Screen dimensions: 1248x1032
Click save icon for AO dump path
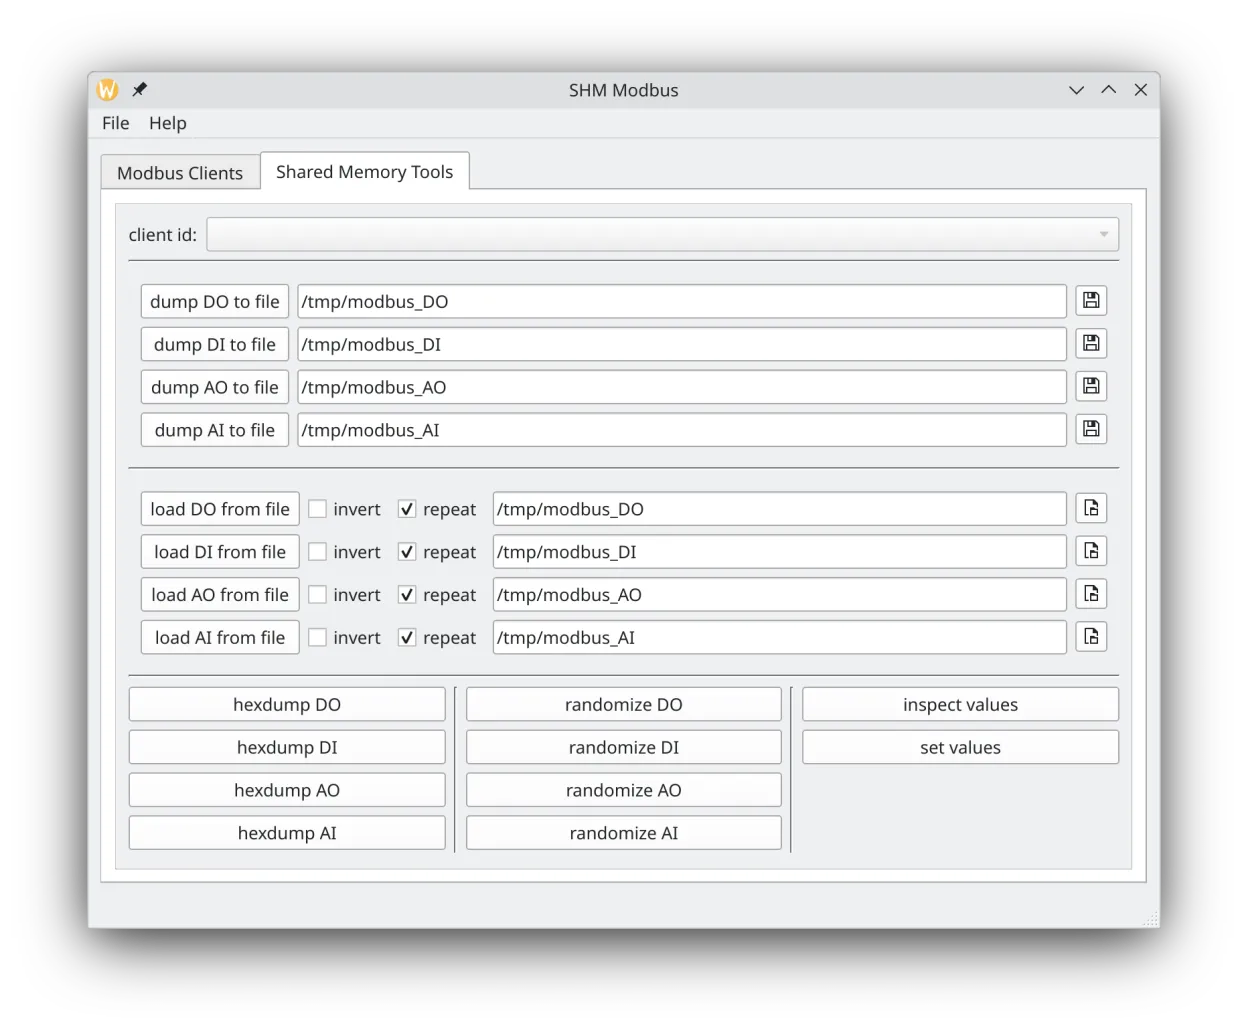[1091, 387]
